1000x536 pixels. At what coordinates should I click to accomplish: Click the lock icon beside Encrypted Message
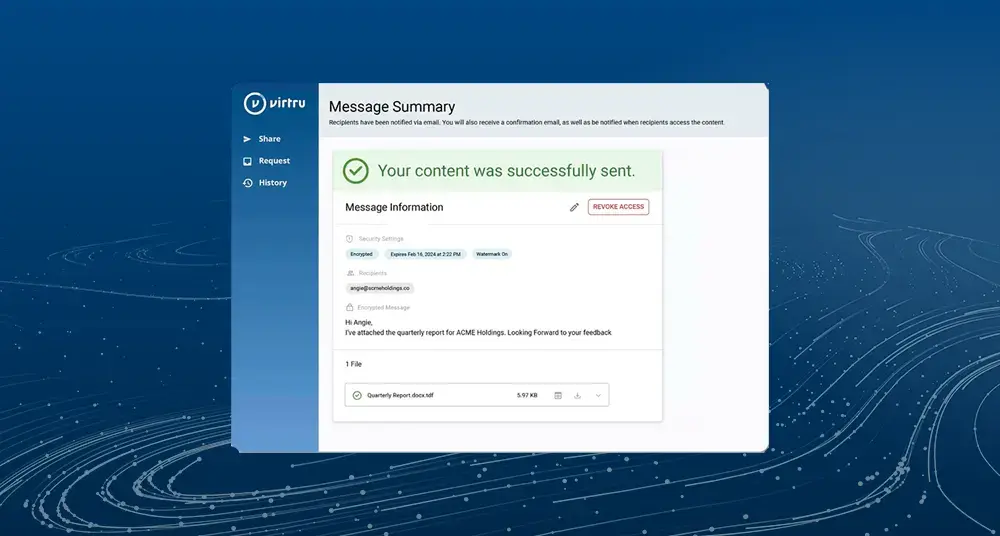pyautogui.click(x=349, y=307)
